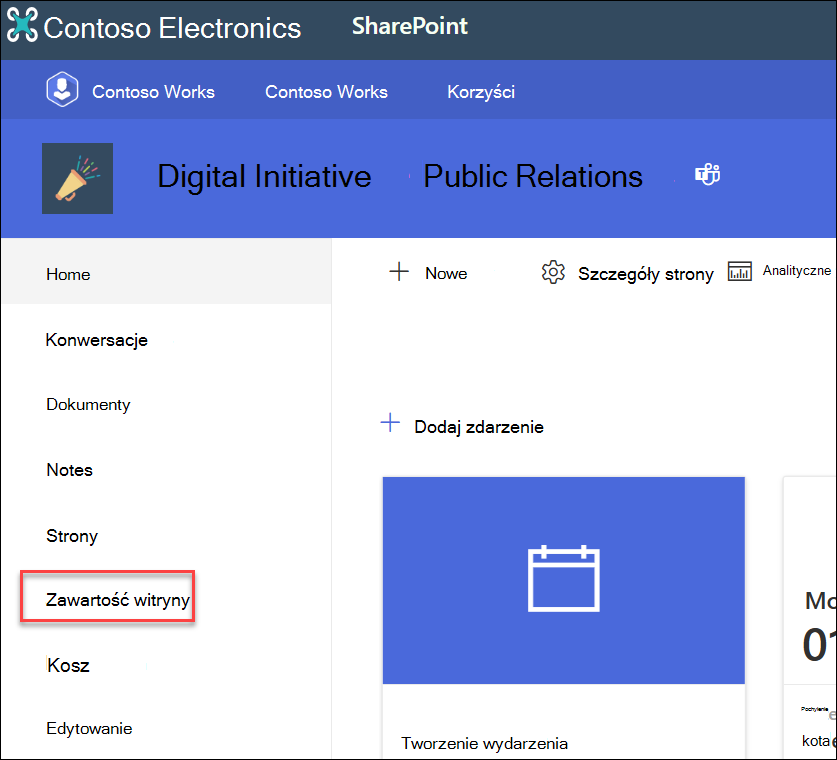Click Edytowanie at bottom of navigation
Image resolution: width=837 pixels, height=760 pixels.
click(x=89, y=729)
